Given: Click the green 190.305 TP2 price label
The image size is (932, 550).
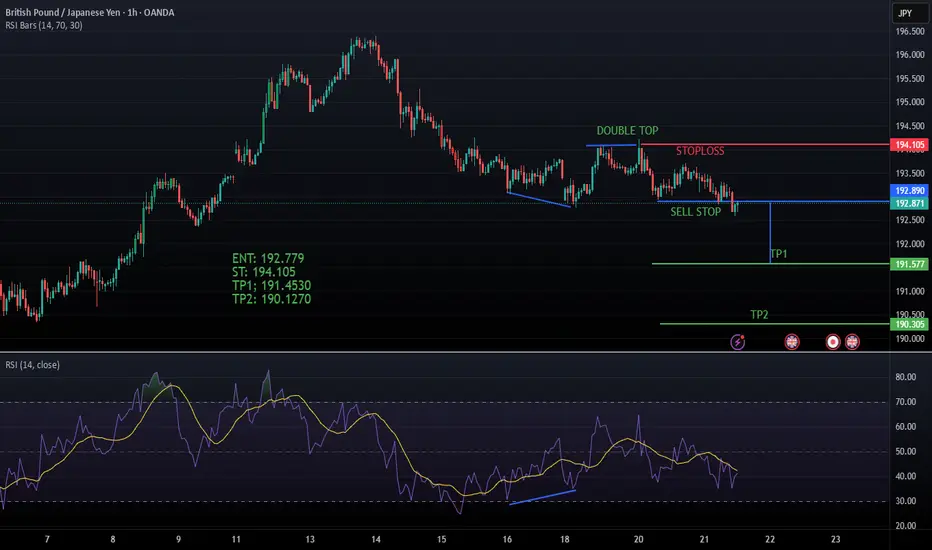Looking at the screenshot, I should pyautogui.click(x=910, y=324).
